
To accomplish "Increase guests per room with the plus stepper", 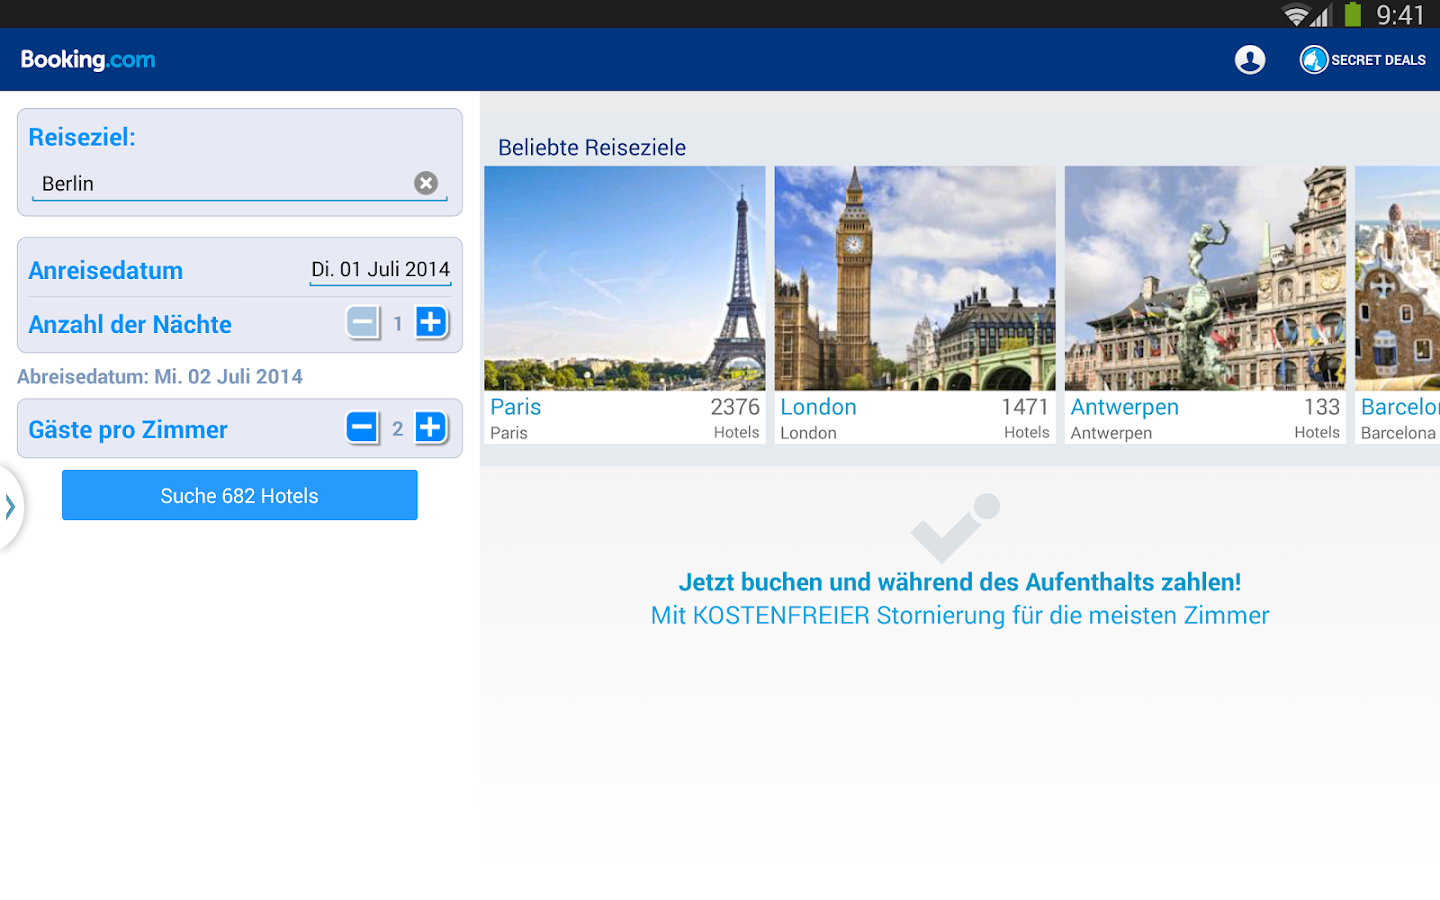I will pyautogui.click(x=431, y=427).
